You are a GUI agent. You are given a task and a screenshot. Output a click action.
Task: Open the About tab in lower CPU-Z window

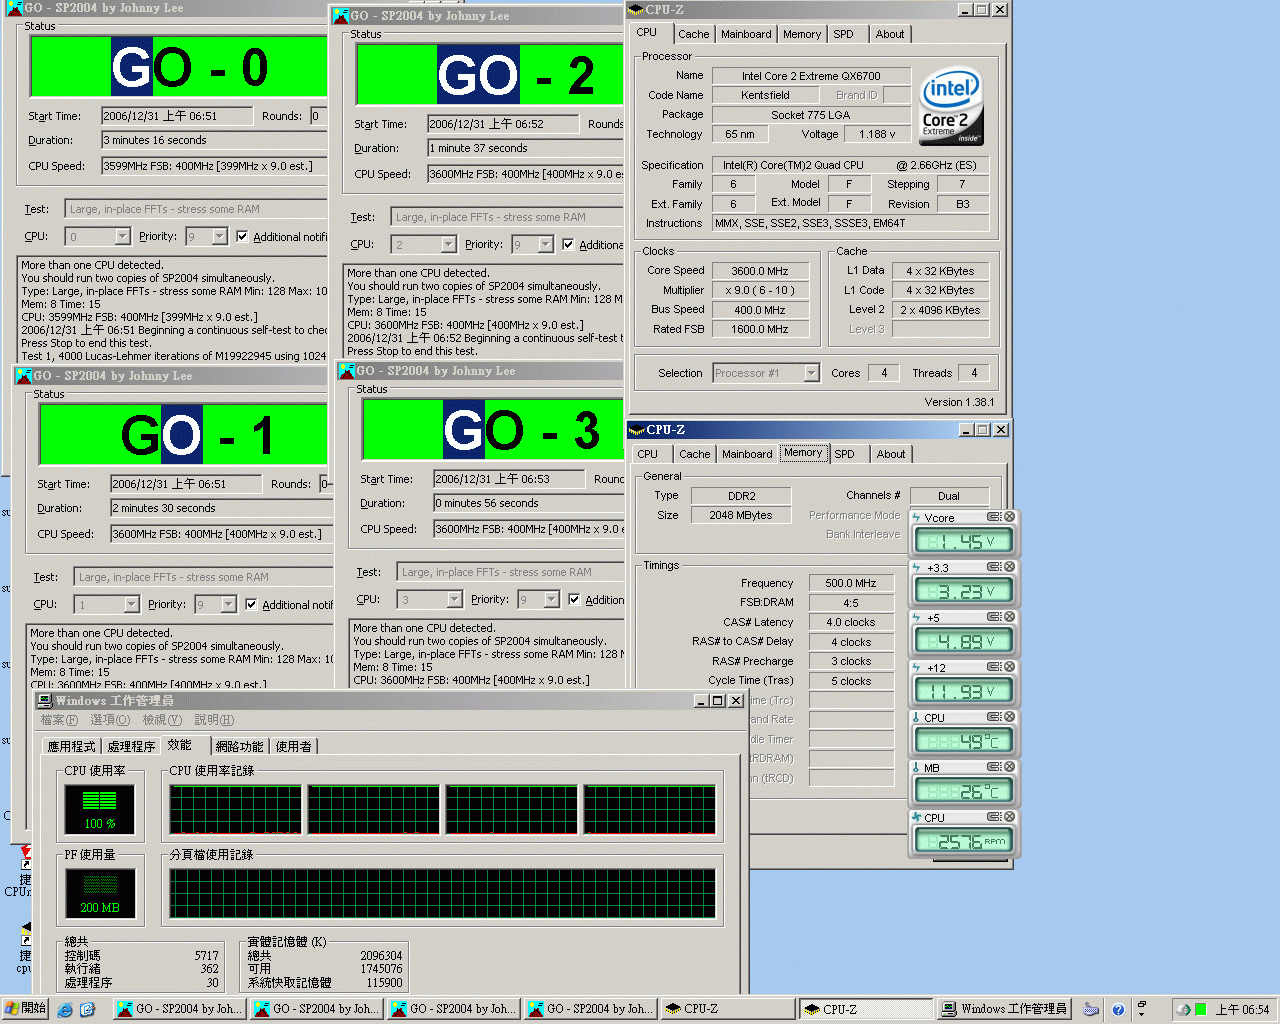(x=891, y=454)
